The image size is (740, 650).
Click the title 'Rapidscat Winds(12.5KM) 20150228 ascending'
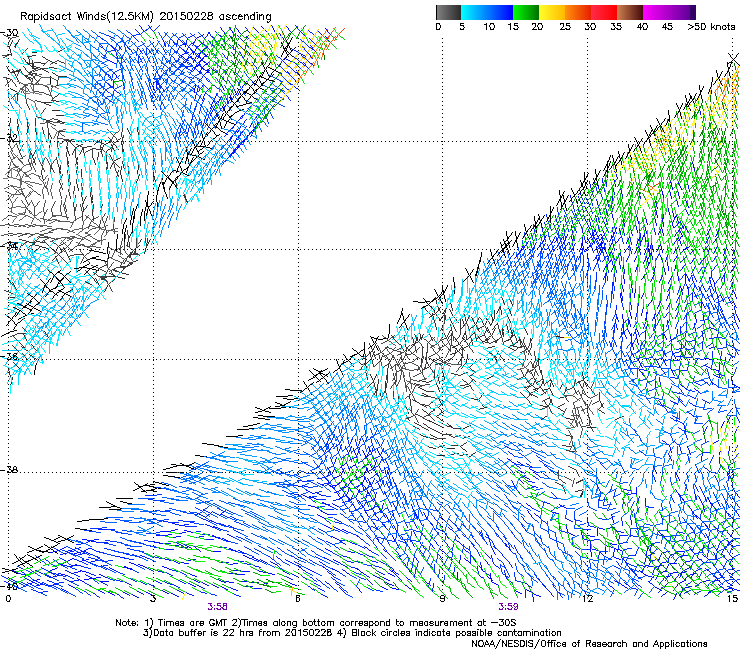coord(146,17)
